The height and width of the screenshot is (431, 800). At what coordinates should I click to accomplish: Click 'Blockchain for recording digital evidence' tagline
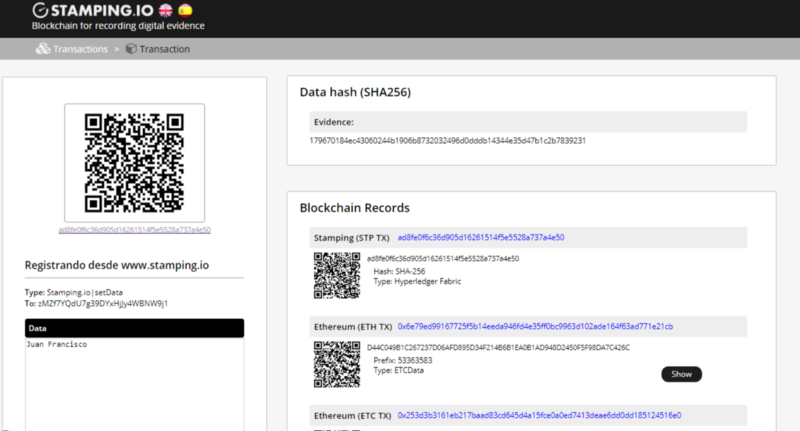click(x=118, y=26)
